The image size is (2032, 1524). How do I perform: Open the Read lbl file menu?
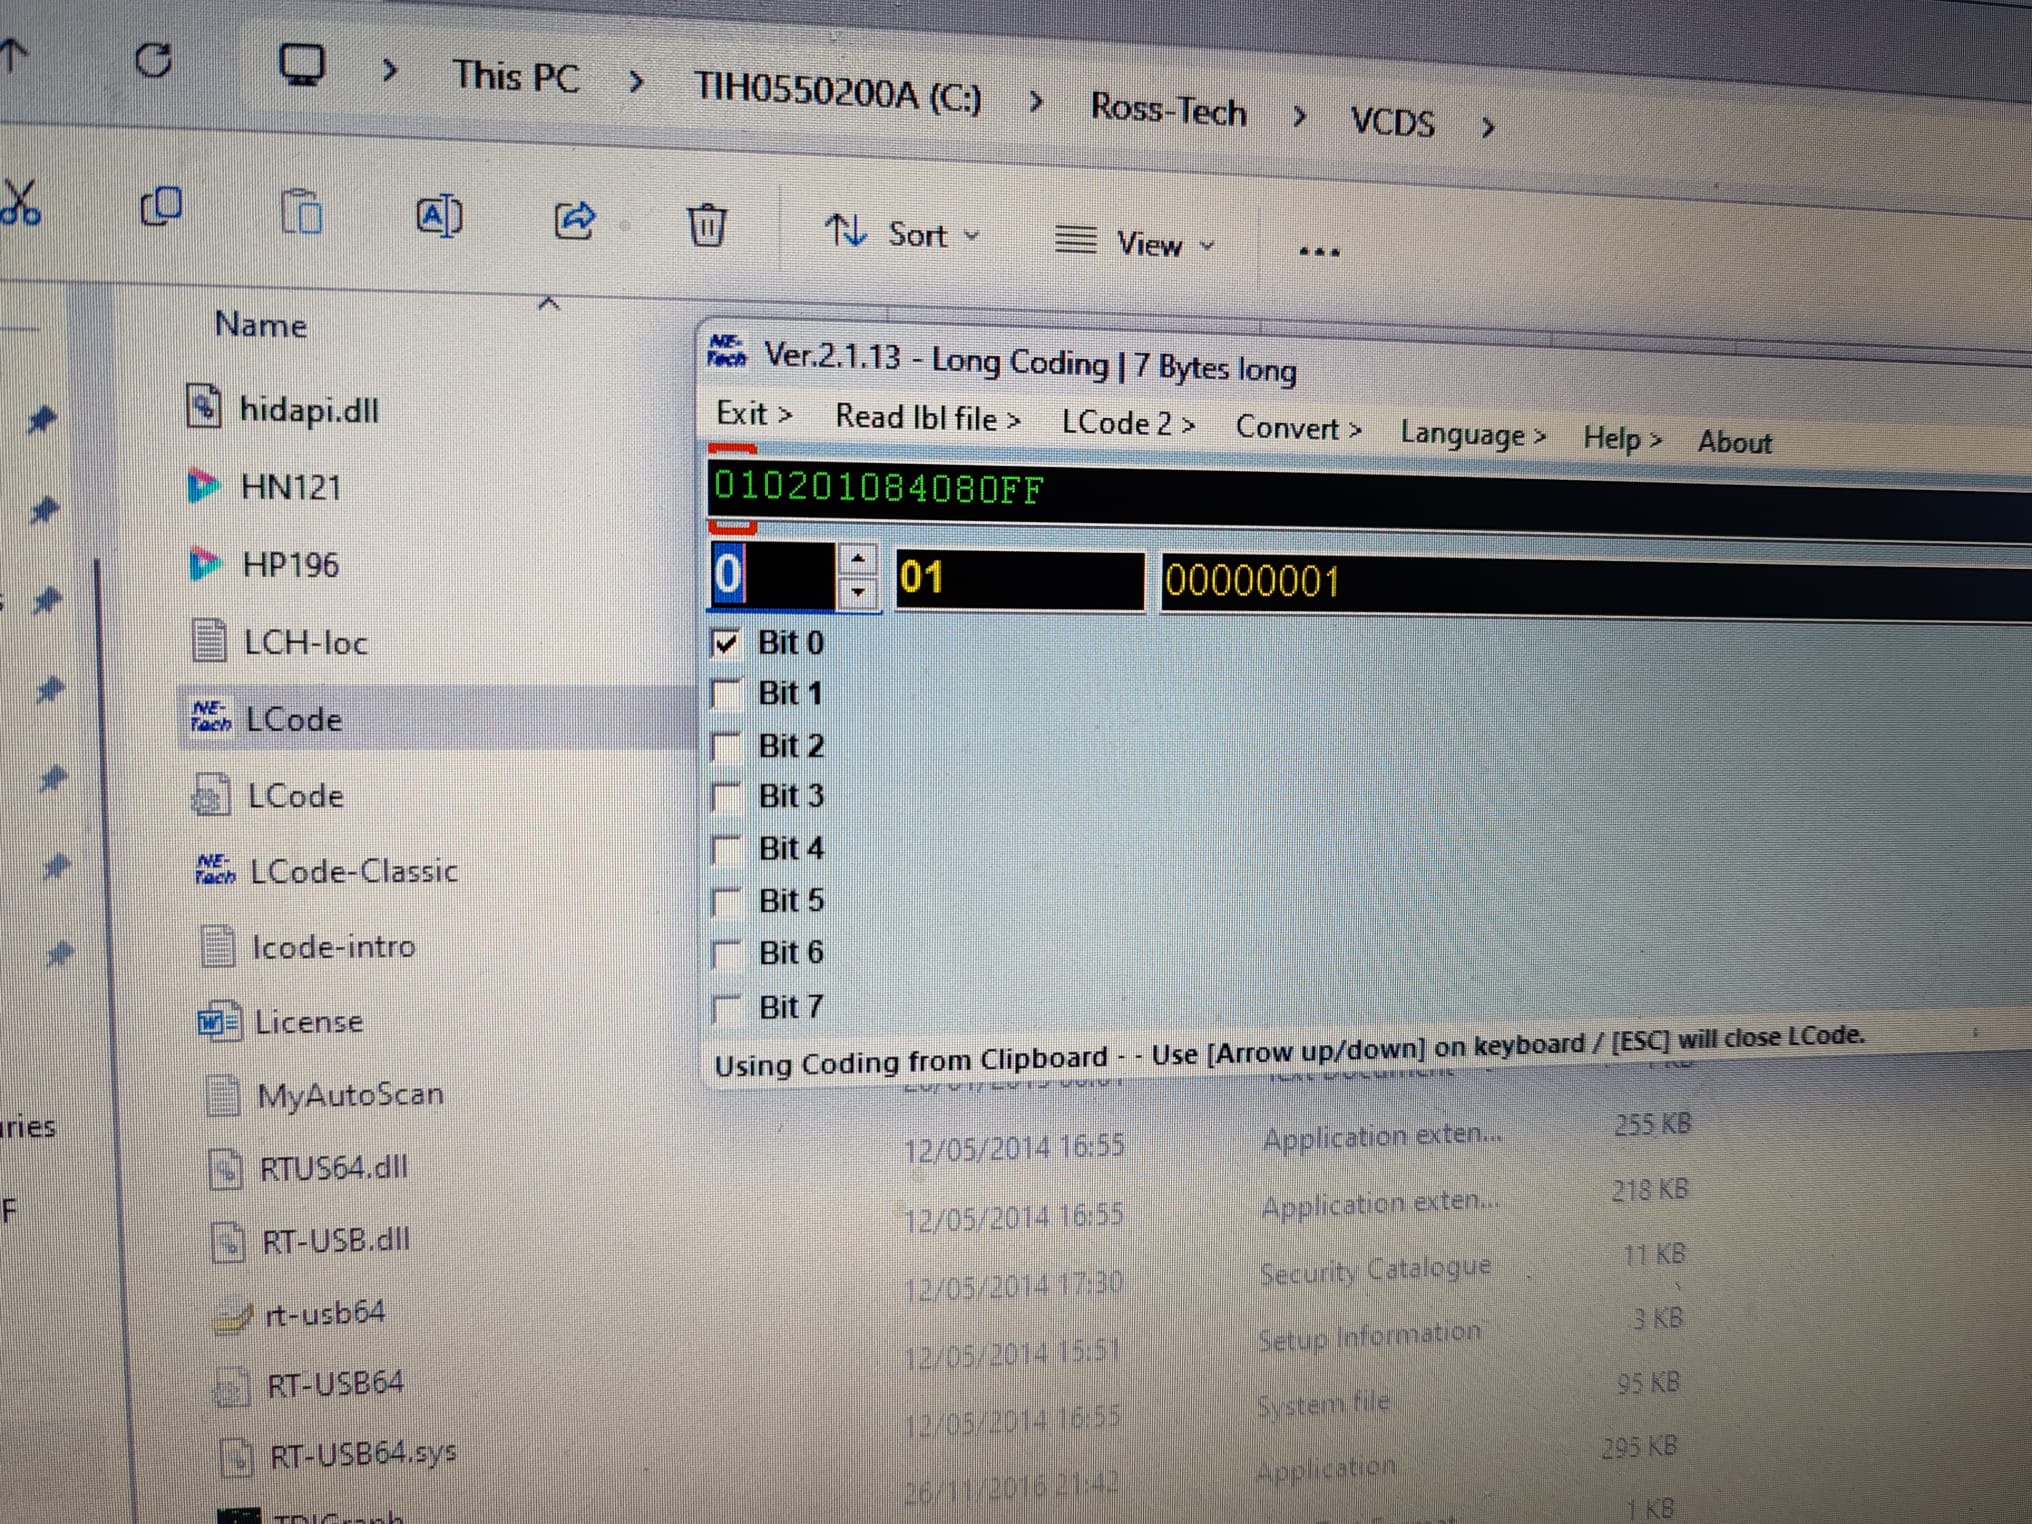(x=928, y=417)
